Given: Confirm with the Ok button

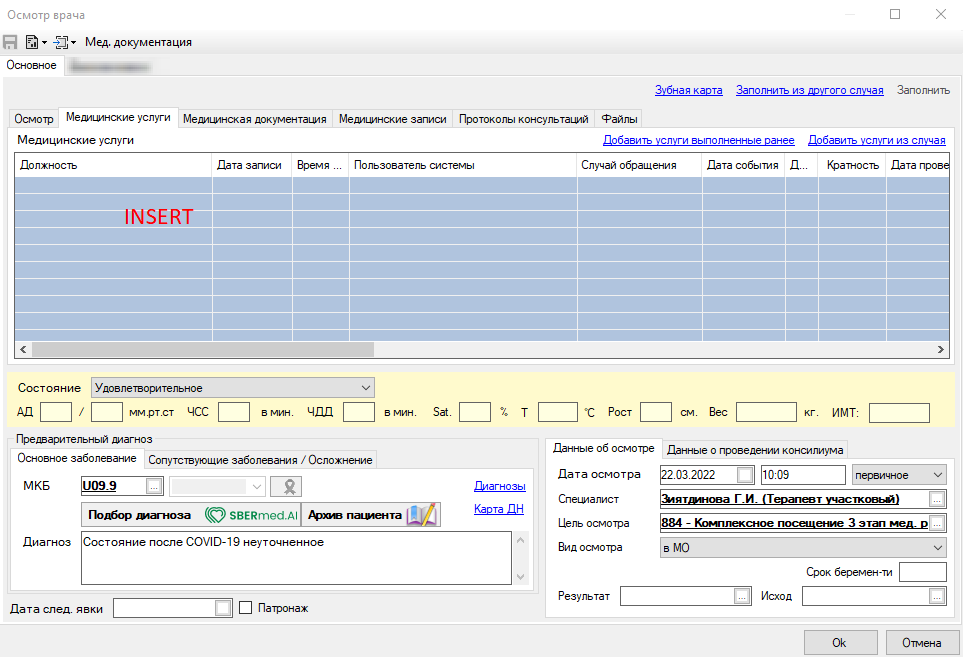Looking at the screenshot, I should pos(840,643).
